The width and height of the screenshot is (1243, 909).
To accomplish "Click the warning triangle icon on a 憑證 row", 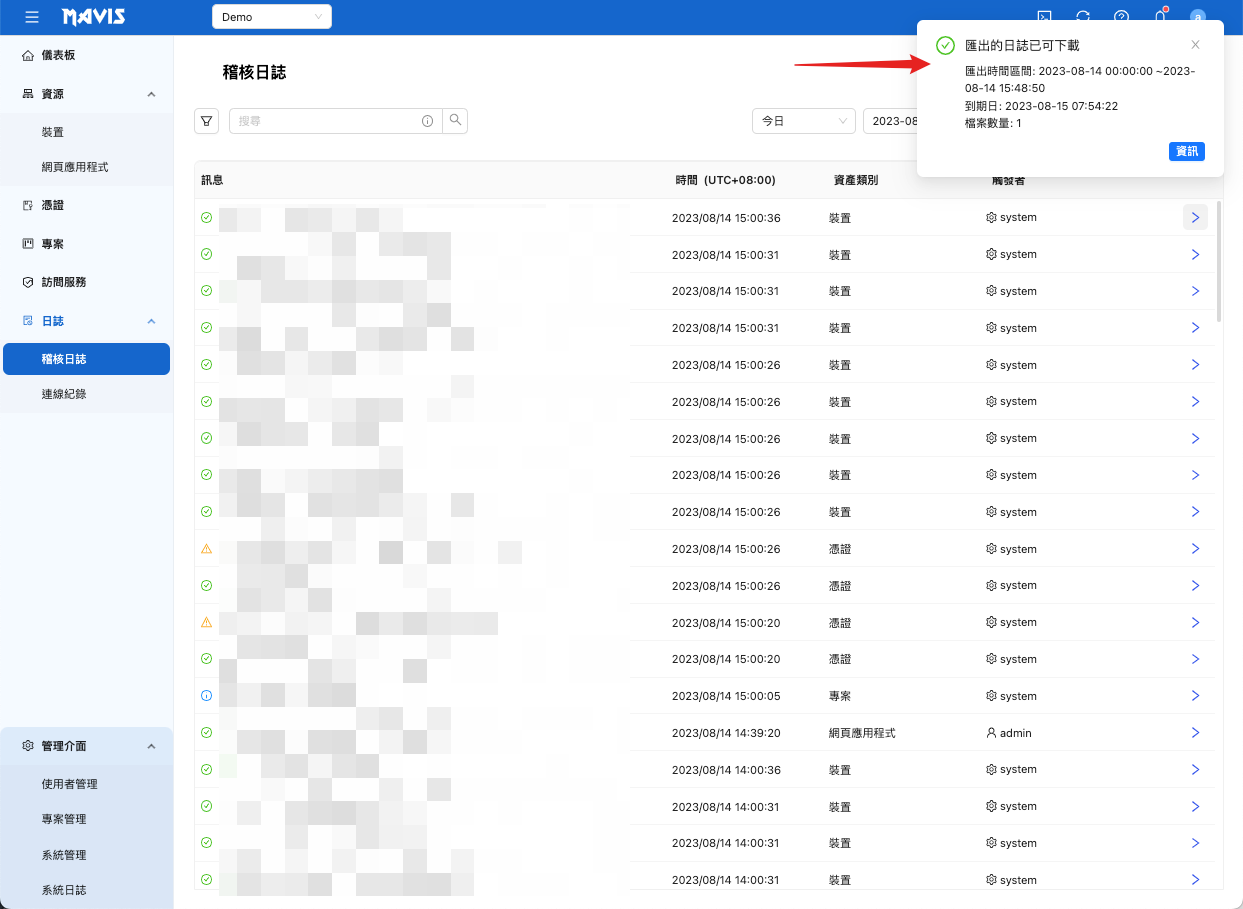I will 206,548.
